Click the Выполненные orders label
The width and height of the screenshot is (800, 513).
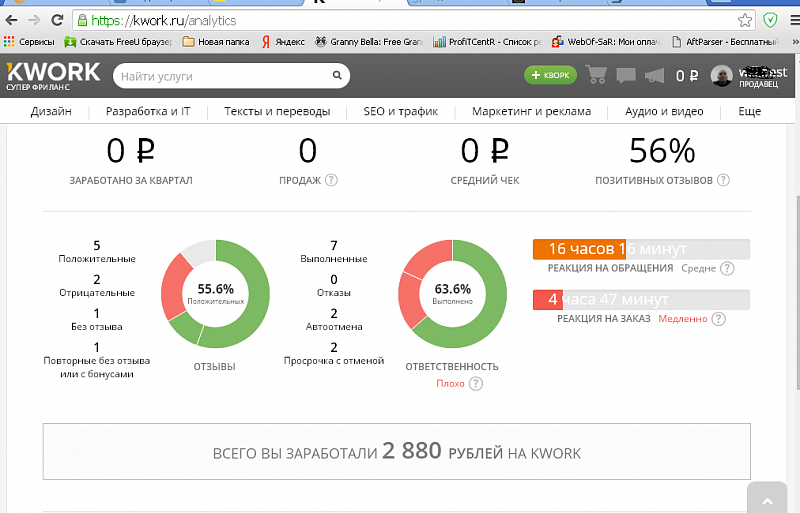tap(334, 259)
